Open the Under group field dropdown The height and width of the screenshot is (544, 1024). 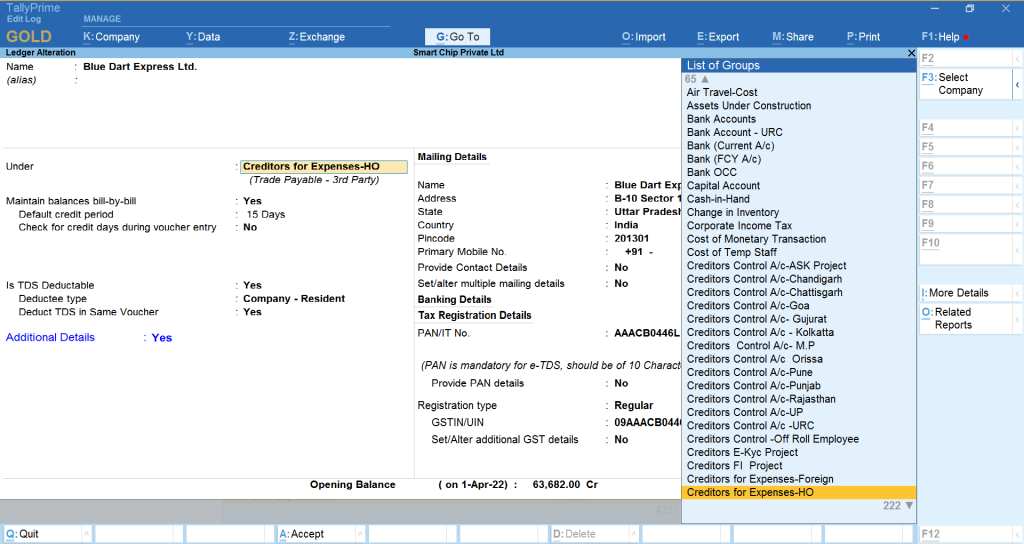324,167
